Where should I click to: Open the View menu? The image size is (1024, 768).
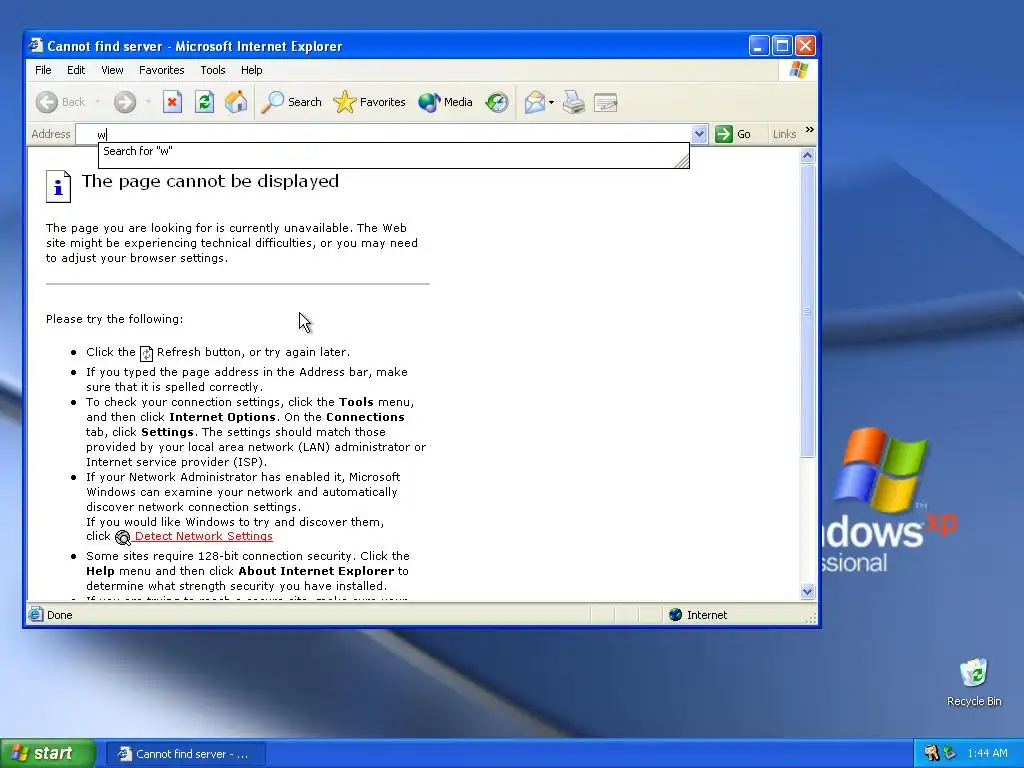coord(112,70)
